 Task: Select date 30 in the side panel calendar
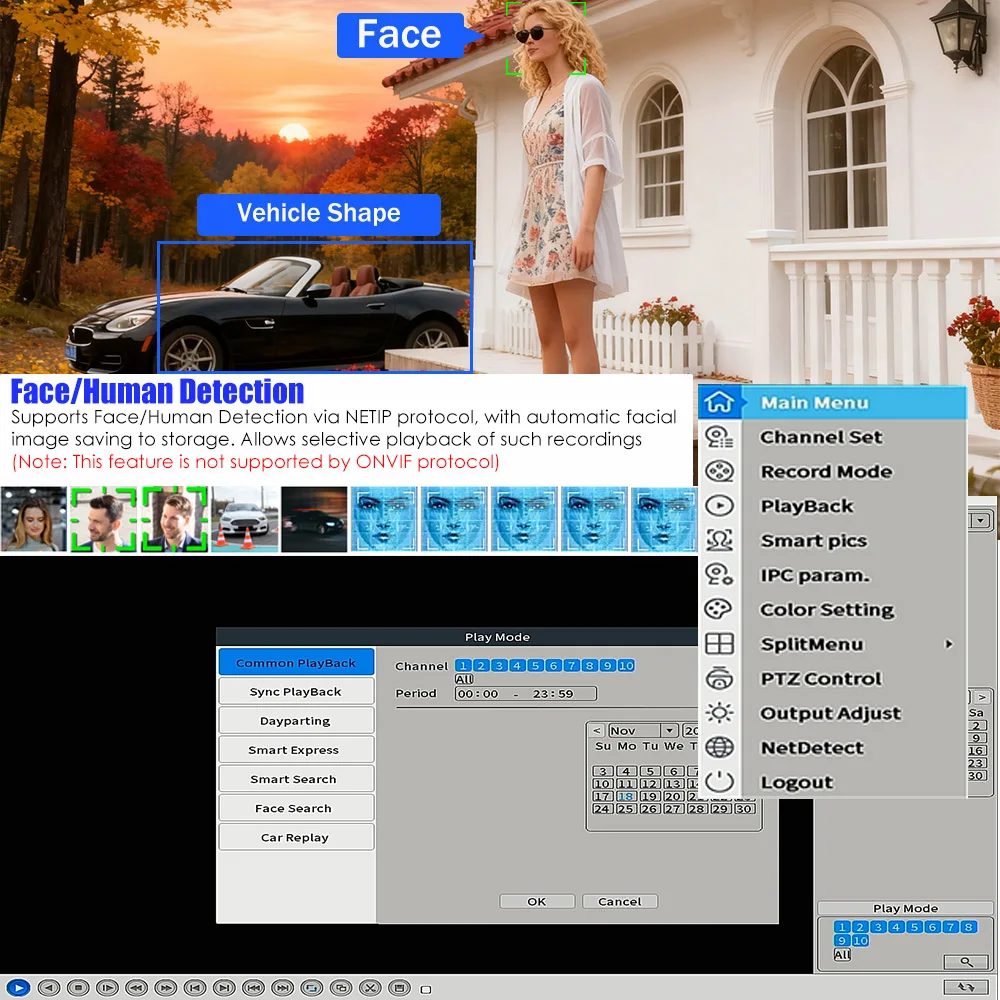click(976, 776)
